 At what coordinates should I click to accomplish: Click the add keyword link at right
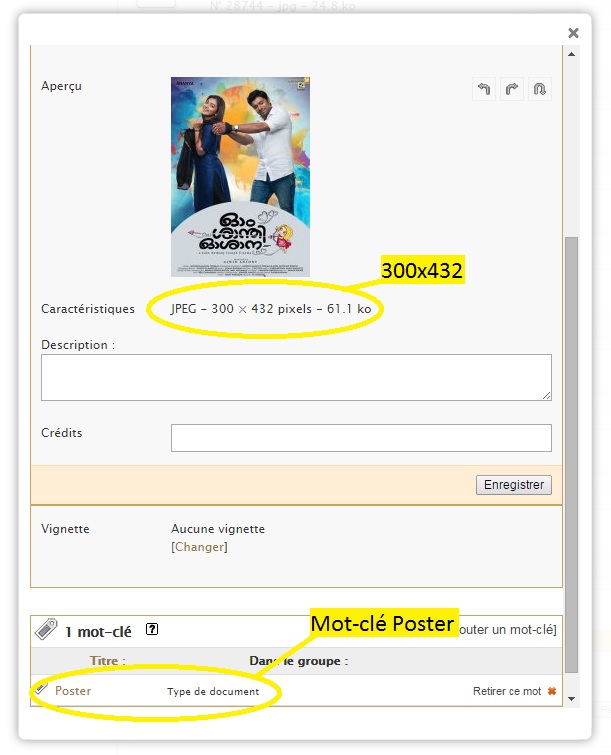507,629
